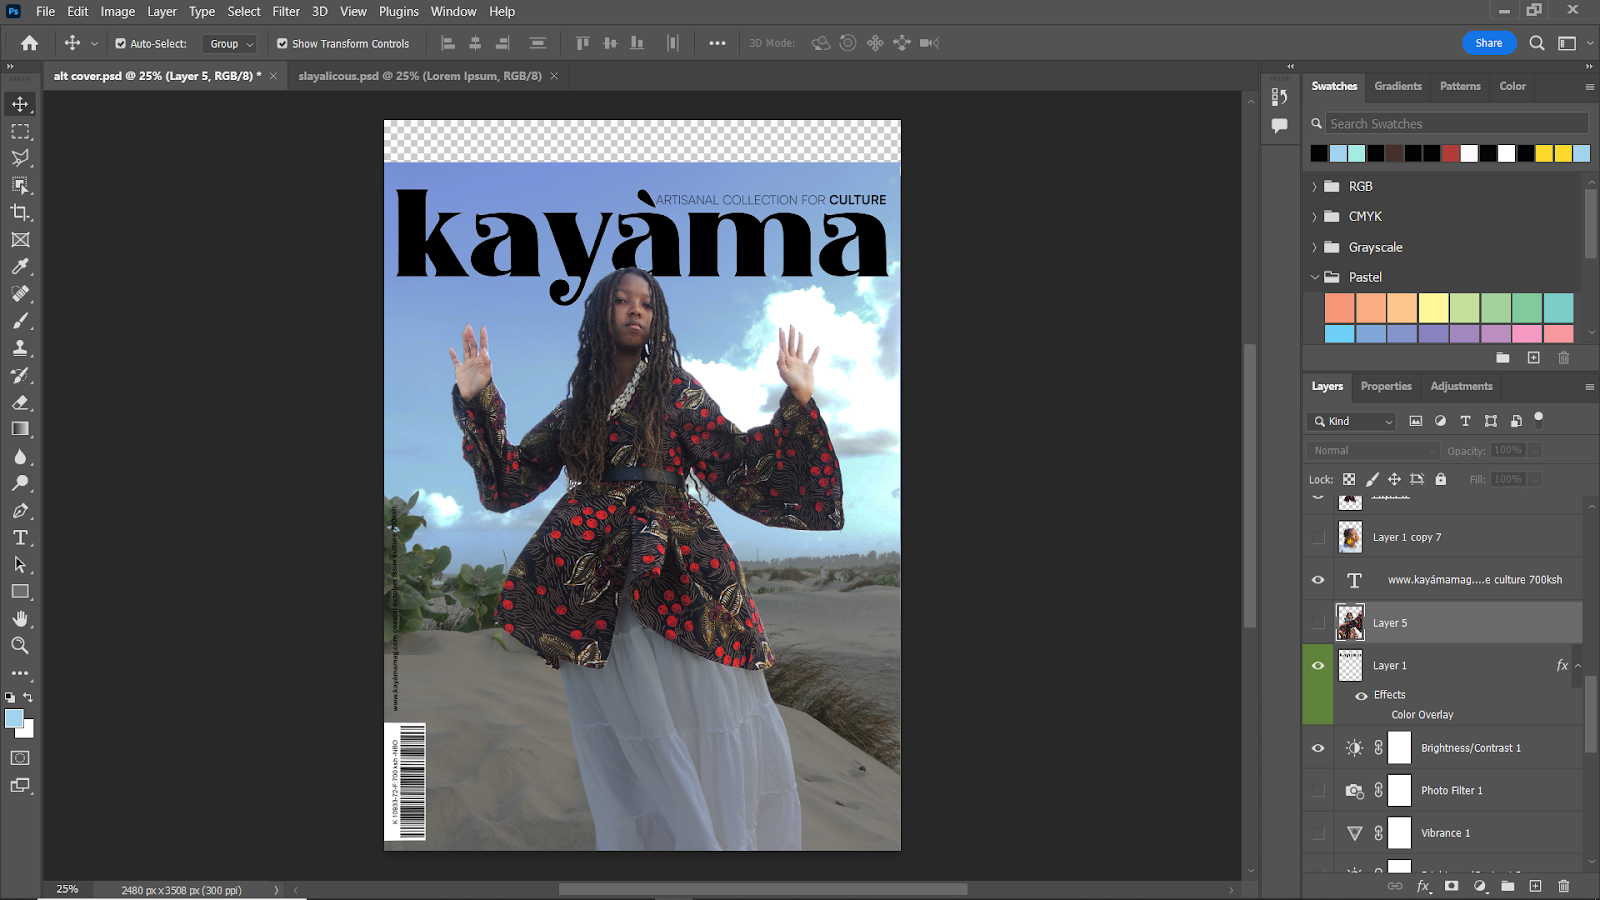Open the layer filter Kind dropdown
Image resolution: width=1600 pixels, height=900 pixels.
point(1352,421)
